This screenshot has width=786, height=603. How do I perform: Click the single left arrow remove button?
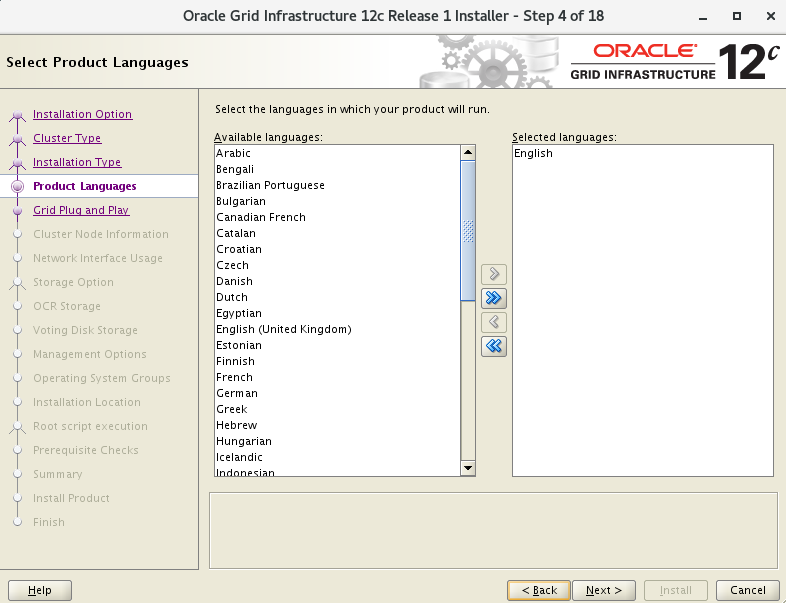(x=493, y=322)
